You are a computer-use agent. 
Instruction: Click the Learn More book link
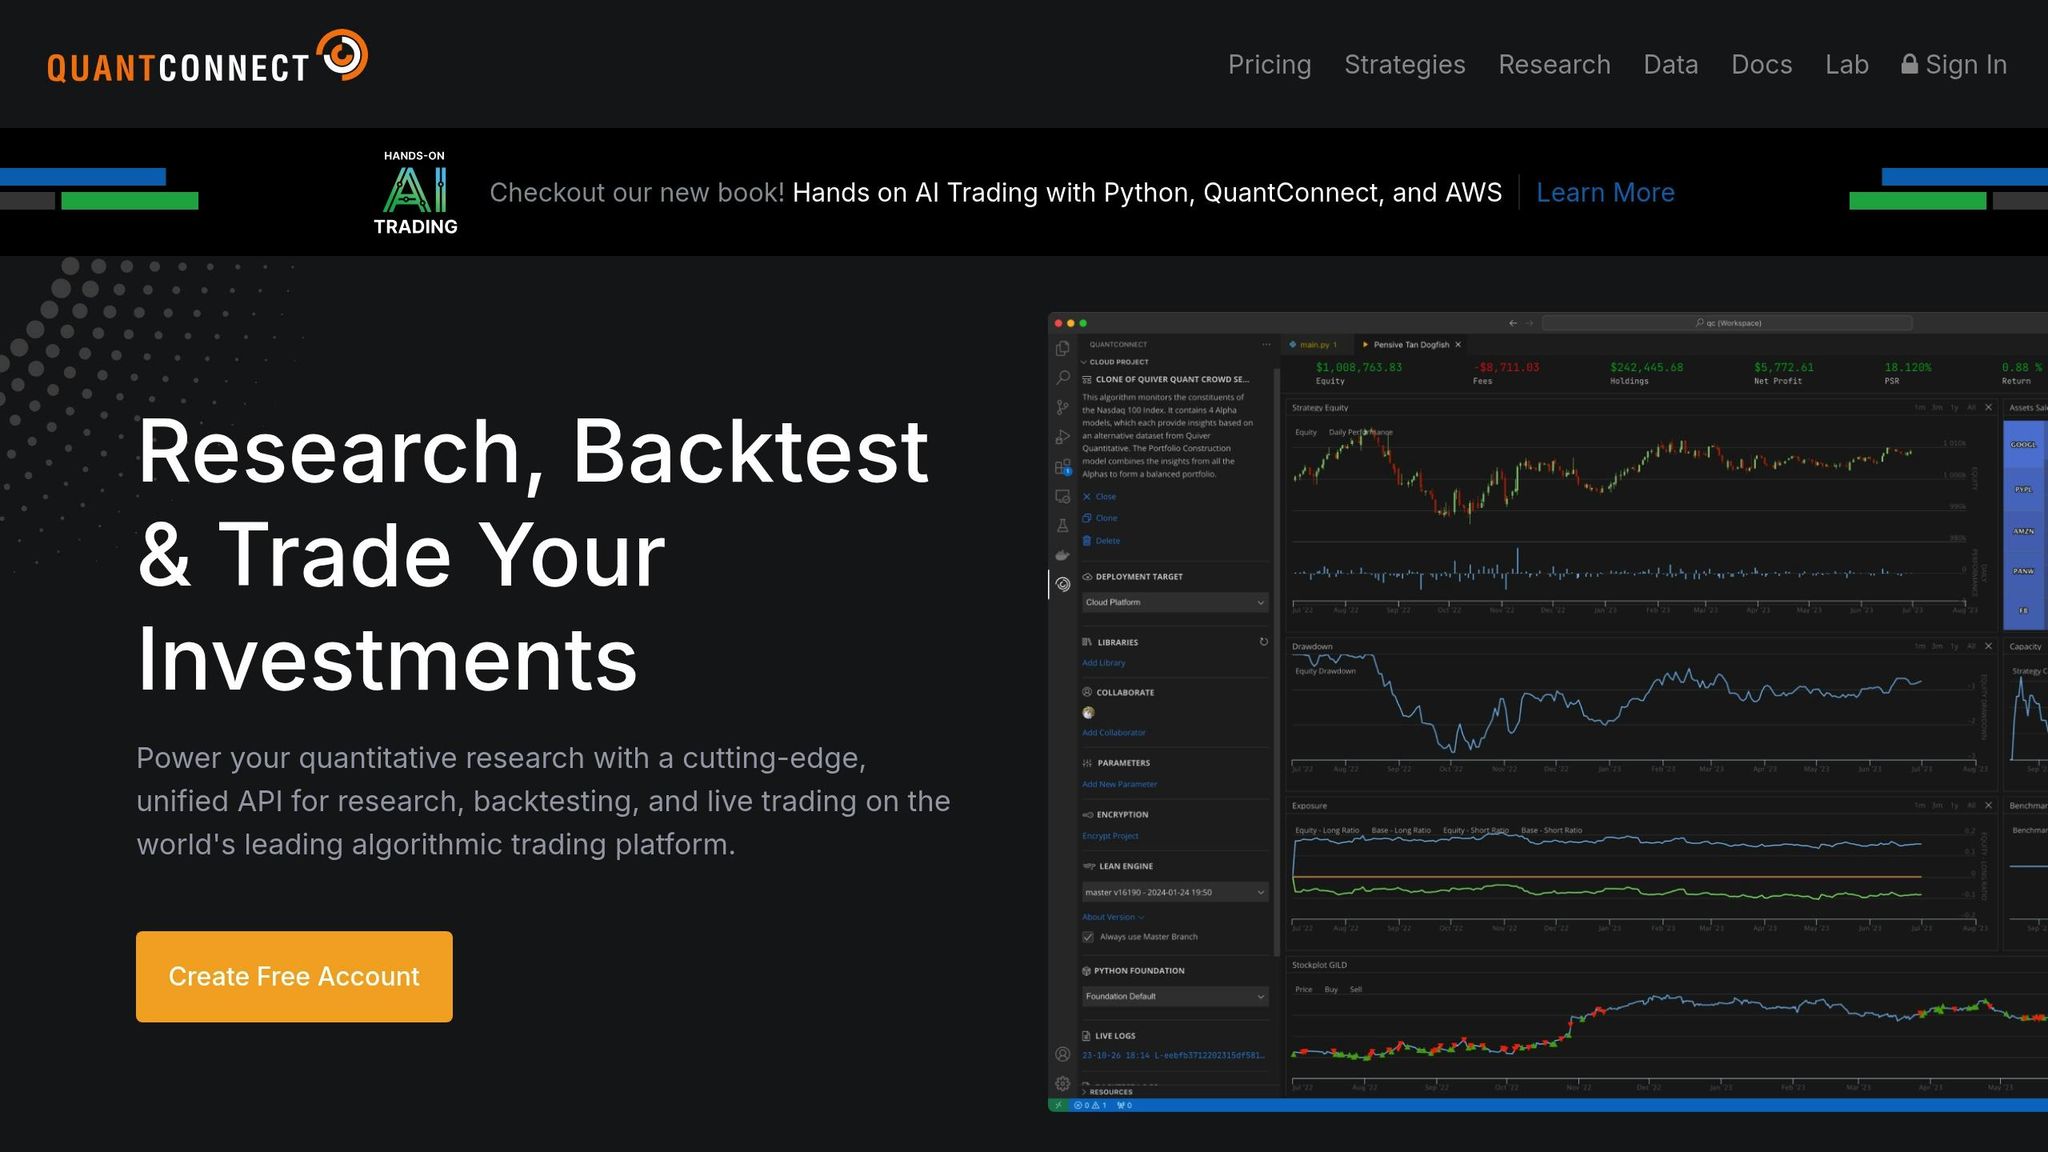(x=1605, y=193)
